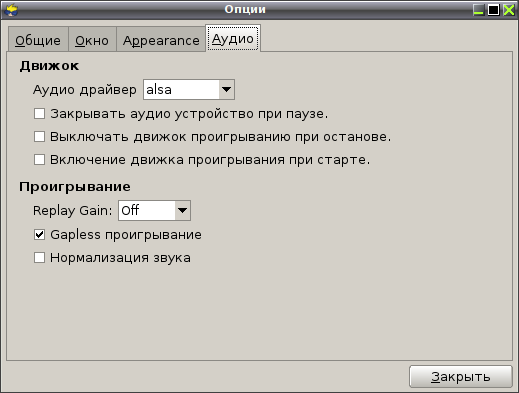Open the Окно tab
Image resolution: width=519 pixels, height=393 pixels.
[x=92, y=40]
